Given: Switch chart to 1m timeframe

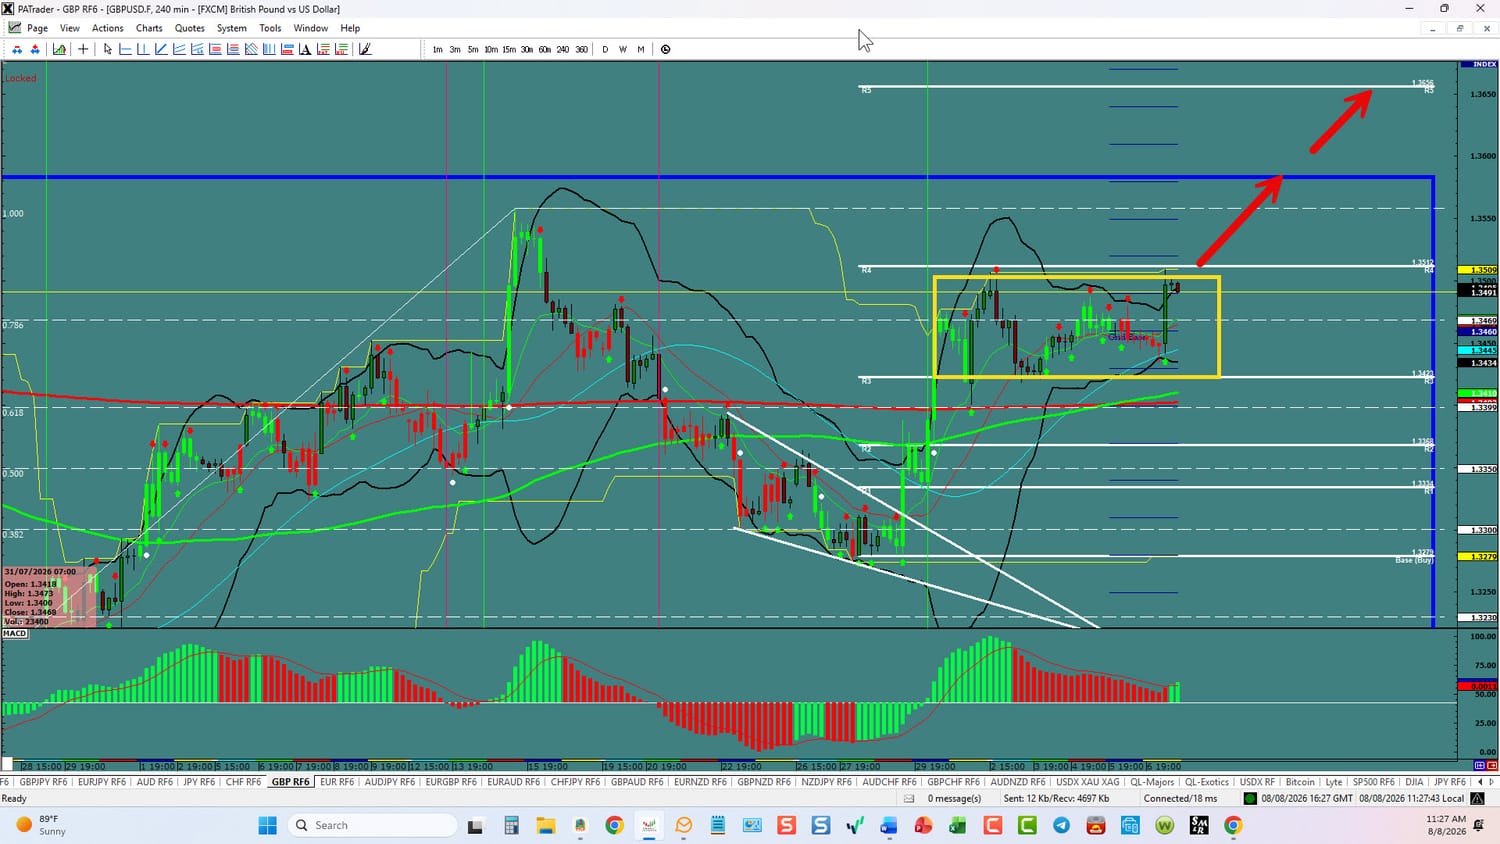Looking at the screenshot, I should [437, 49].
